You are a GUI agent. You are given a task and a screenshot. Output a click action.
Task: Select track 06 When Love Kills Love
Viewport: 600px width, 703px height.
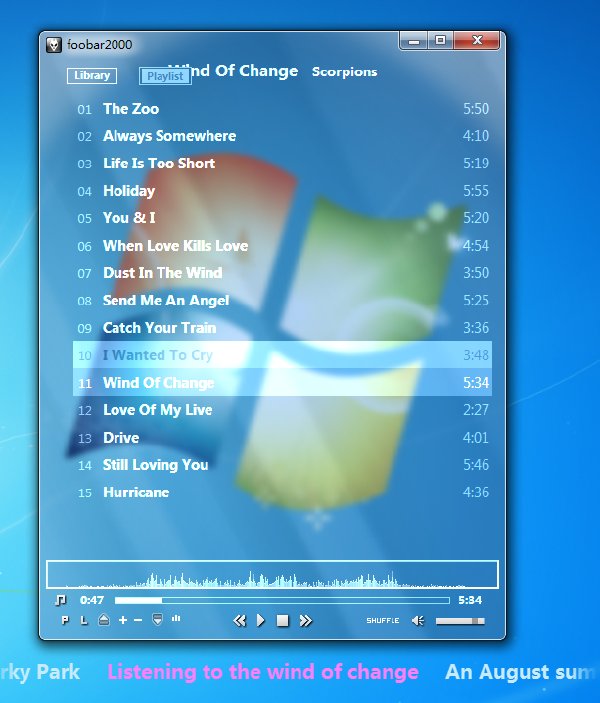pos(283,246)
